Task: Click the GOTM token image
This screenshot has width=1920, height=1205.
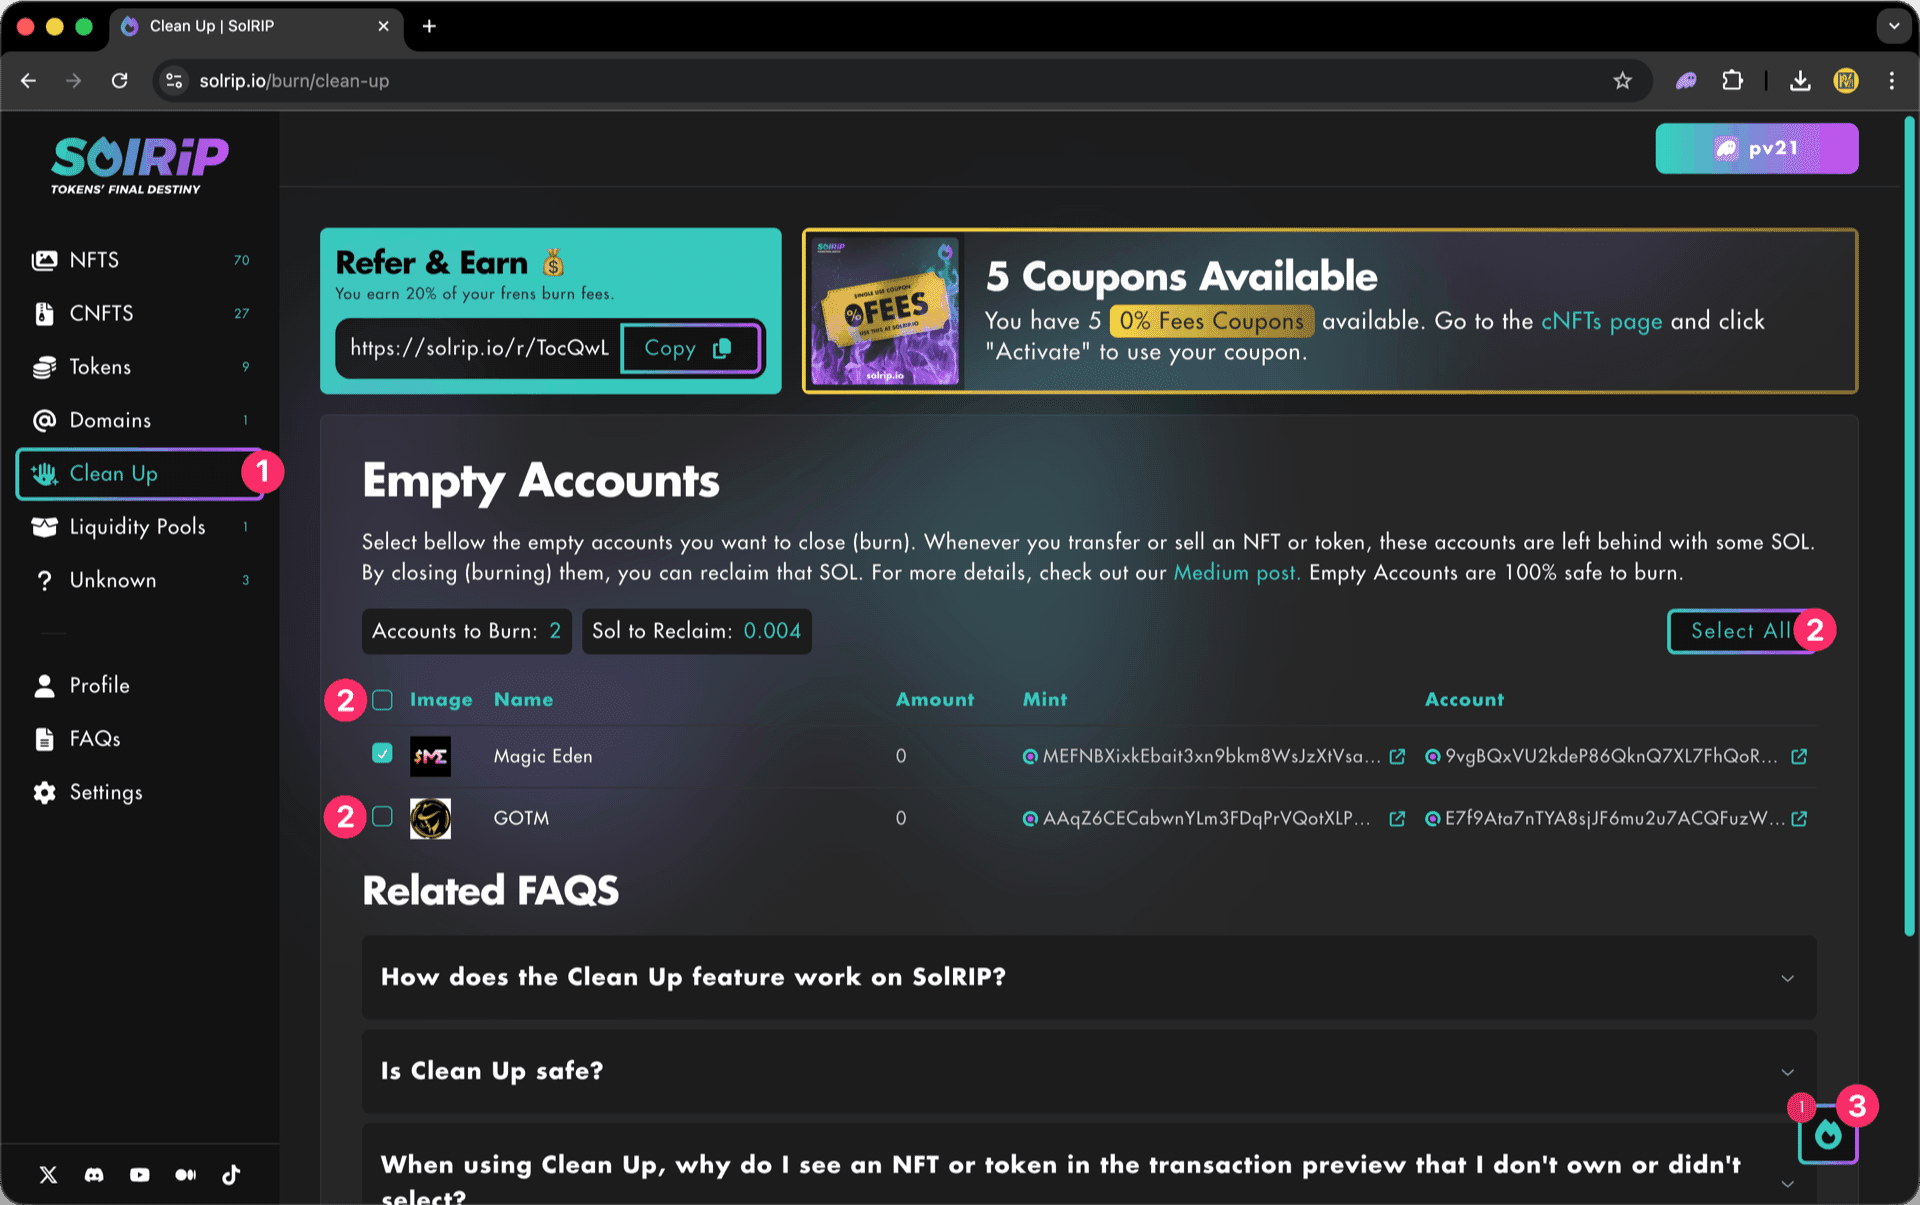Action: pyautogui.click(x=430, y=818)
